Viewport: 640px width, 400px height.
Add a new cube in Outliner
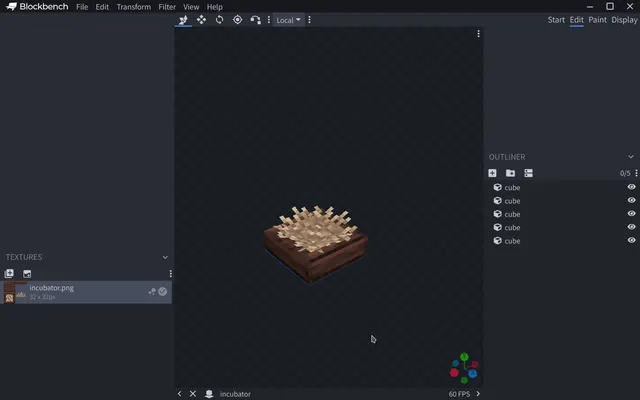pos(492,173)
